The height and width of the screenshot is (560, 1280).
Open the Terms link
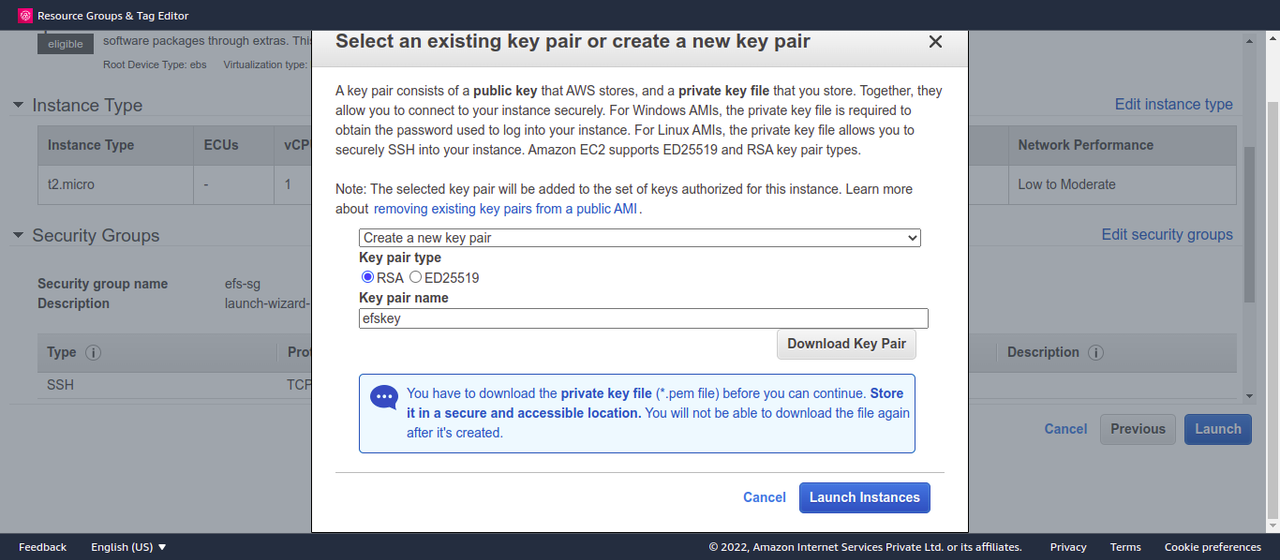(x=1125, y=547)
